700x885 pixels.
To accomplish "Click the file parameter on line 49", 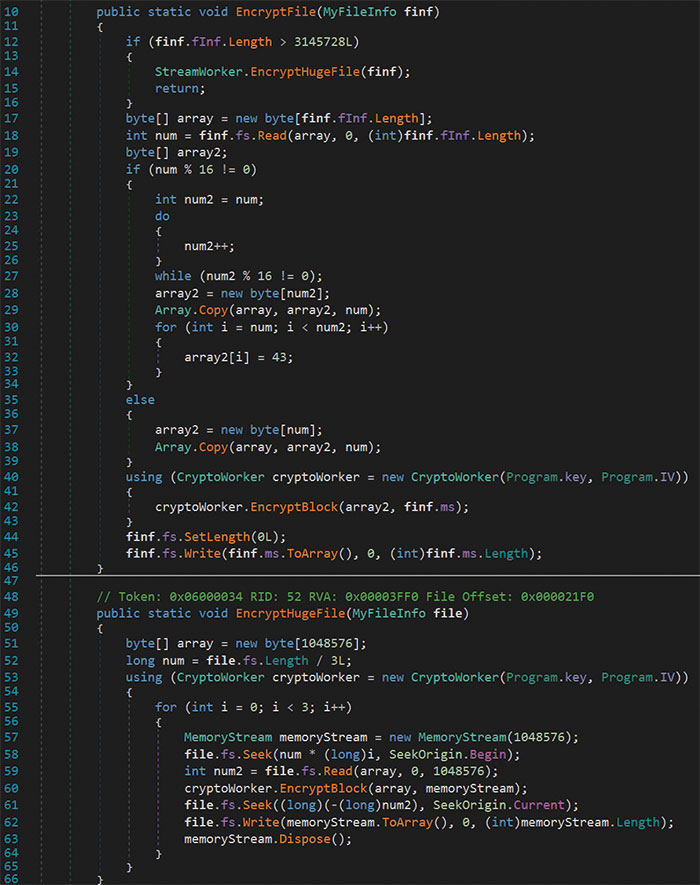I will coord(448,614).
